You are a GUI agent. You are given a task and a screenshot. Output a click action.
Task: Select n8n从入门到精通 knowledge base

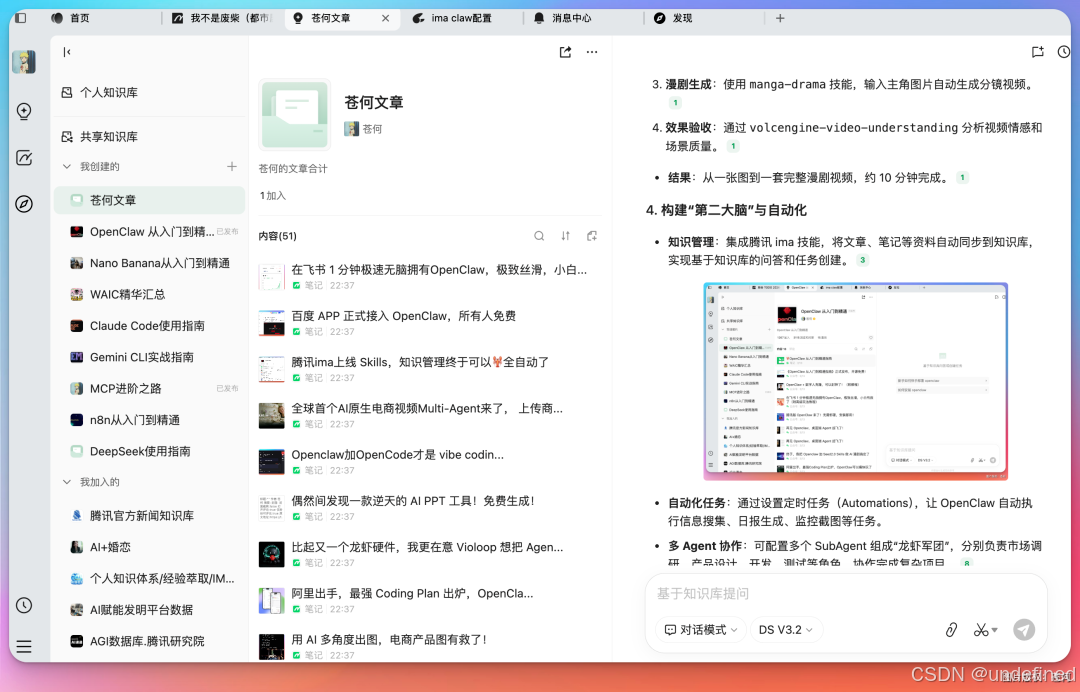(149, 420)
